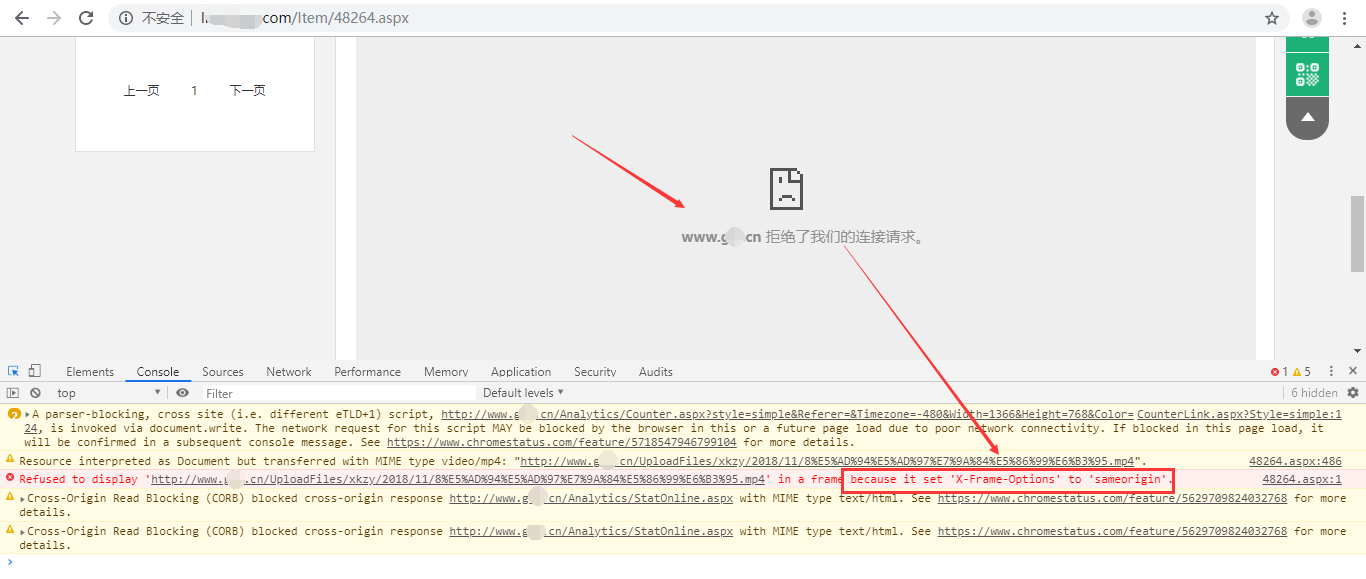This screenshot has height=579, width=1366.
Task: Go back with the browser back arrow
Action: 22,18
